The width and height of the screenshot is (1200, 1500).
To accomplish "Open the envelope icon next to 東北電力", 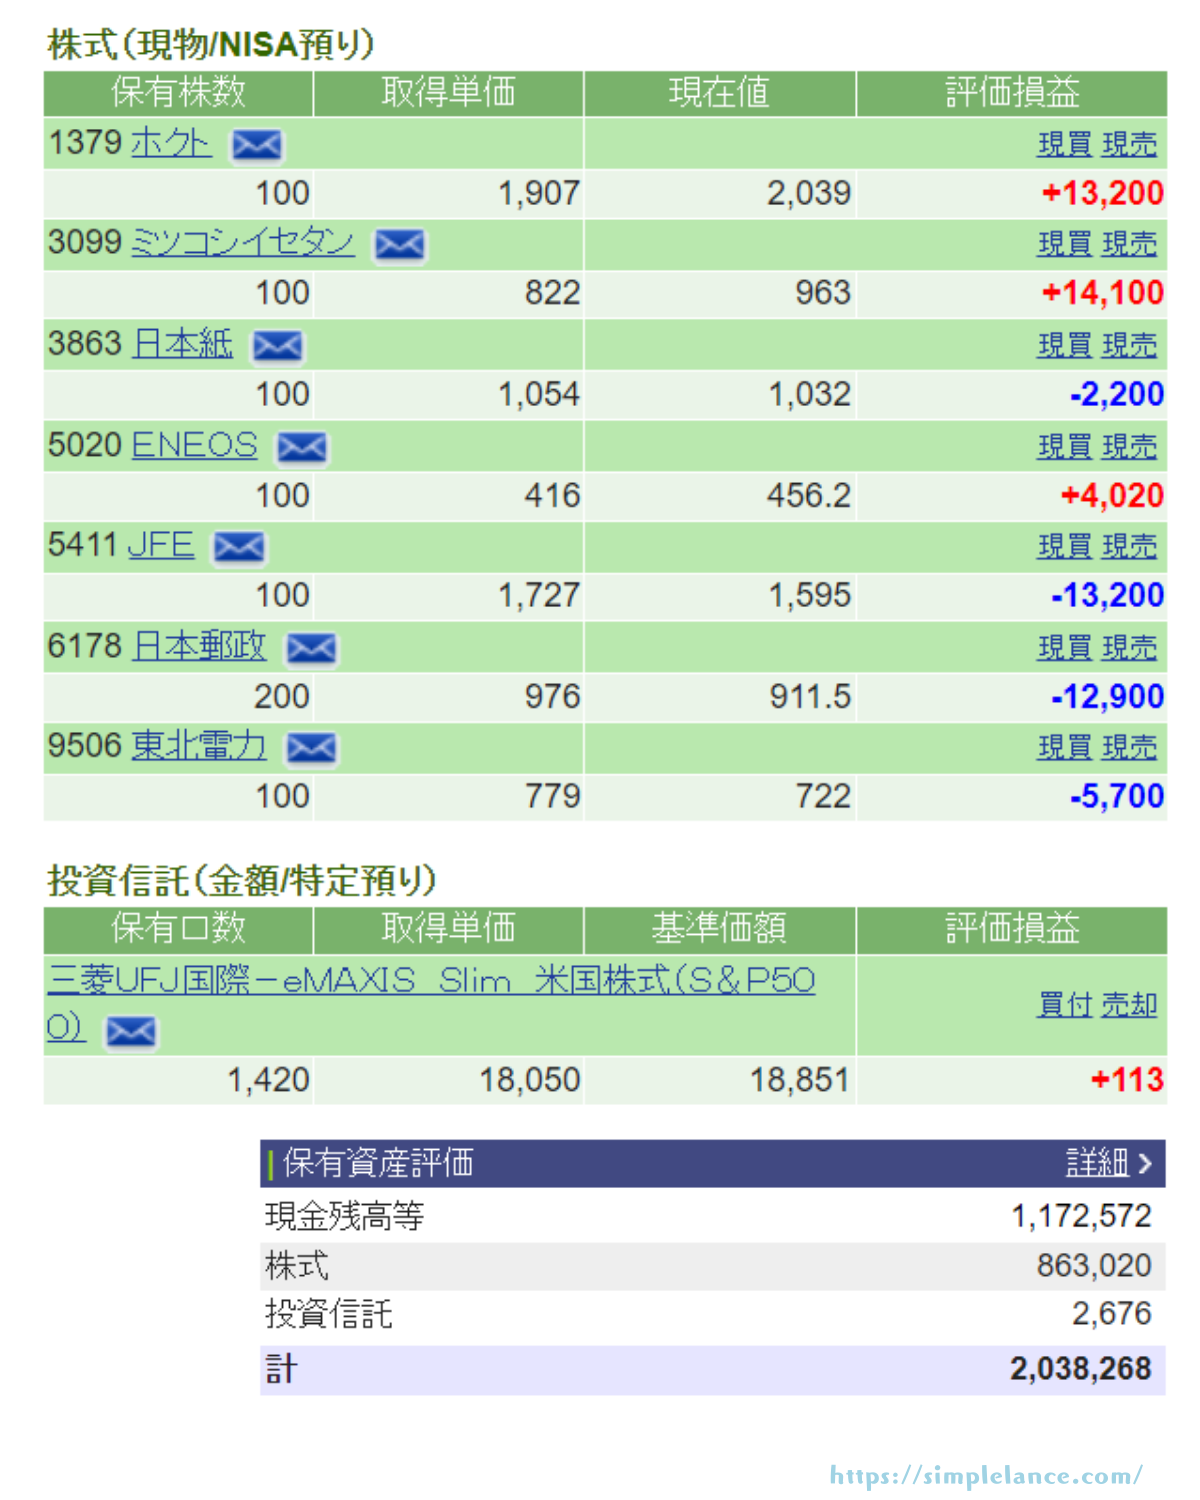I will (311, 748).
